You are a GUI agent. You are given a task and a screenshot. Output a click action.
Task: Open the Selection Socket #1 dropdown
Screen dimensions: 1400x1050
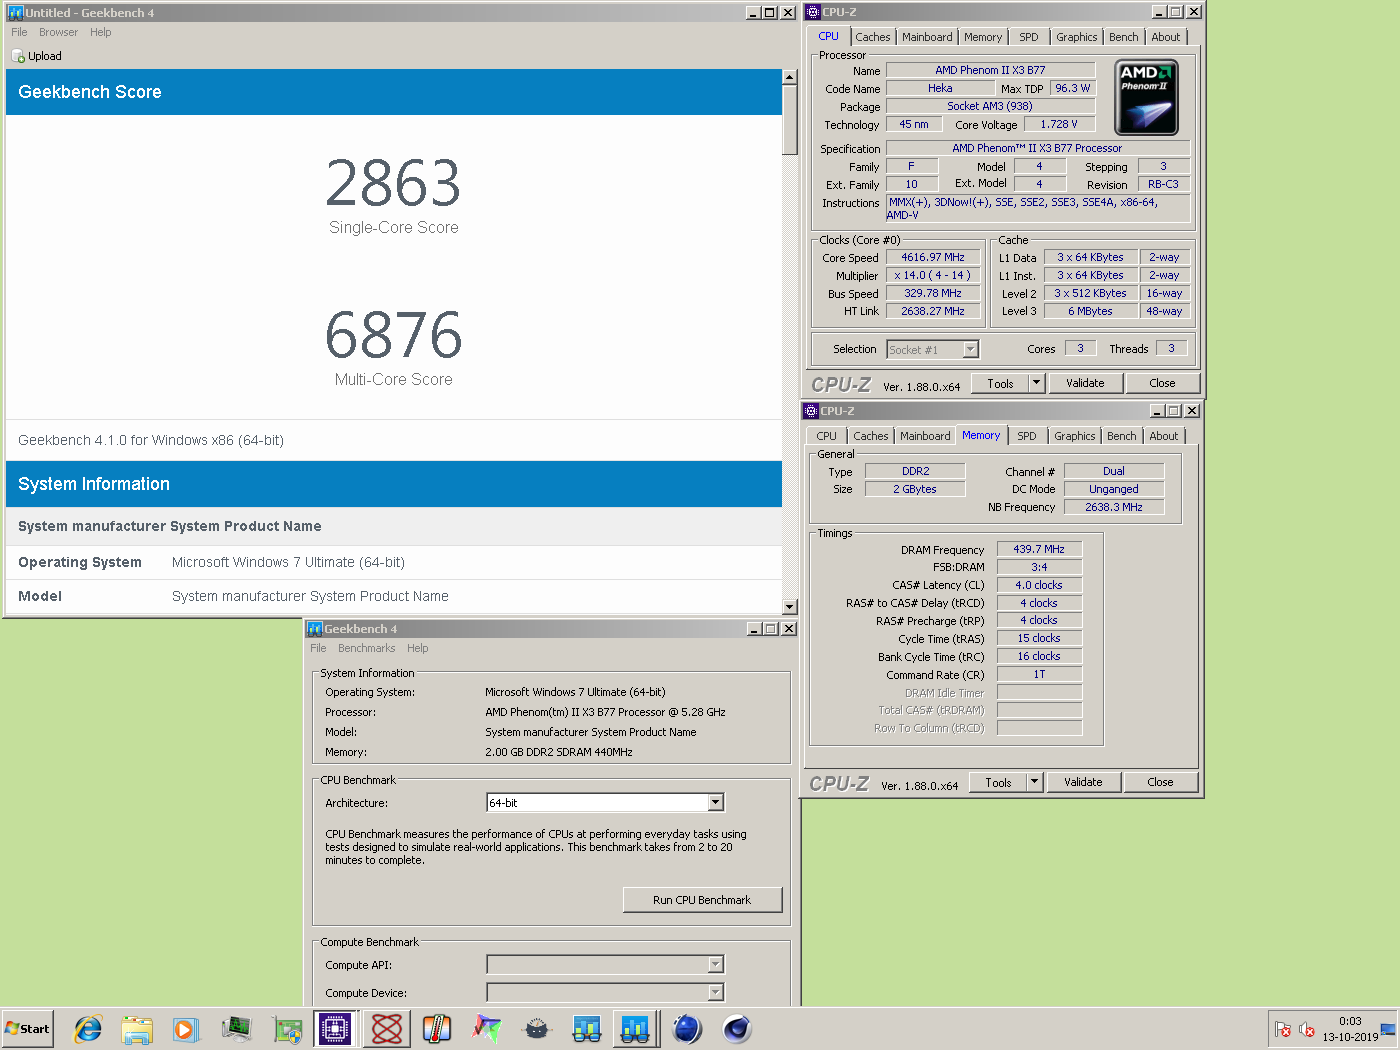click(971, 349)
